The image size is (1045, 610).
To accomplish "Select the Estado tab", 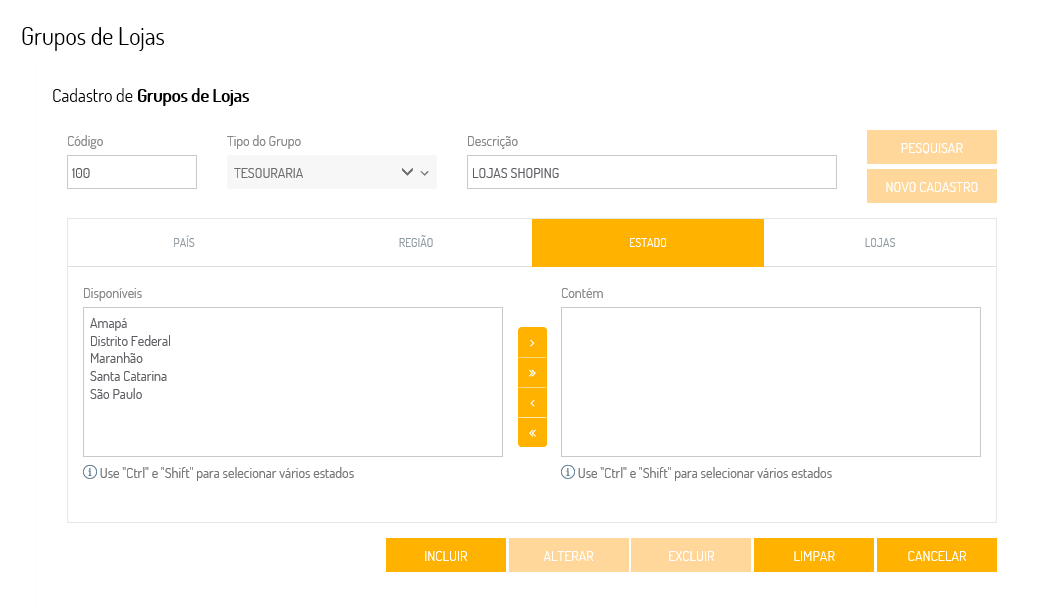I will click(648, 243).
